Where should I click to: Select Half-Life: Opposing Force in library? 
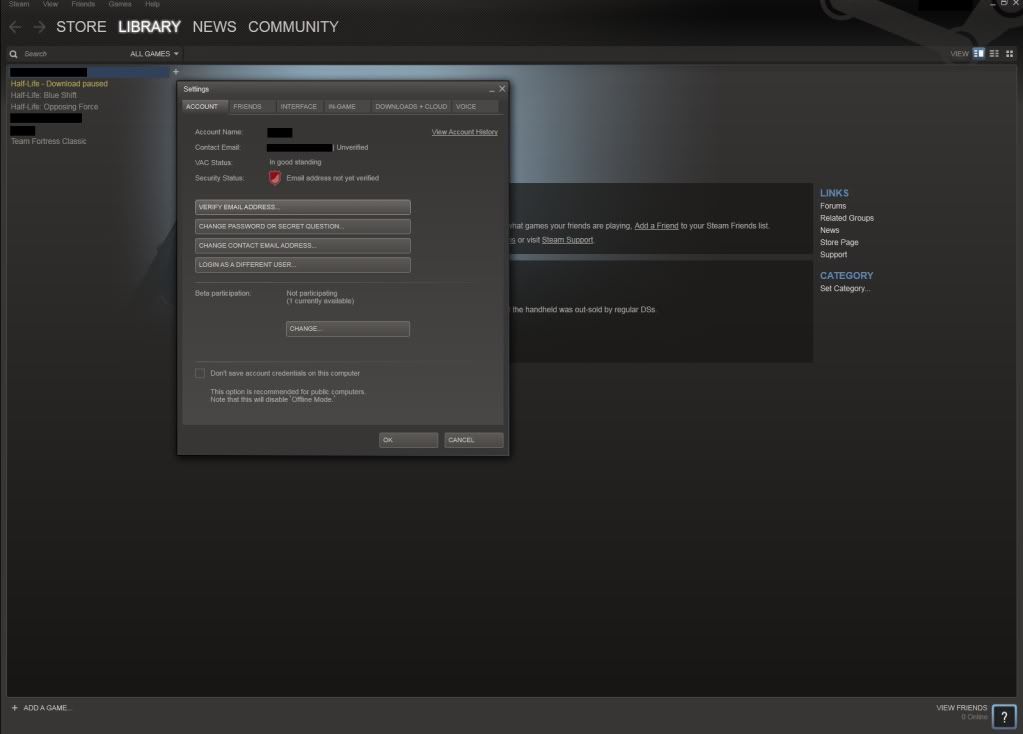coord(54,107)
